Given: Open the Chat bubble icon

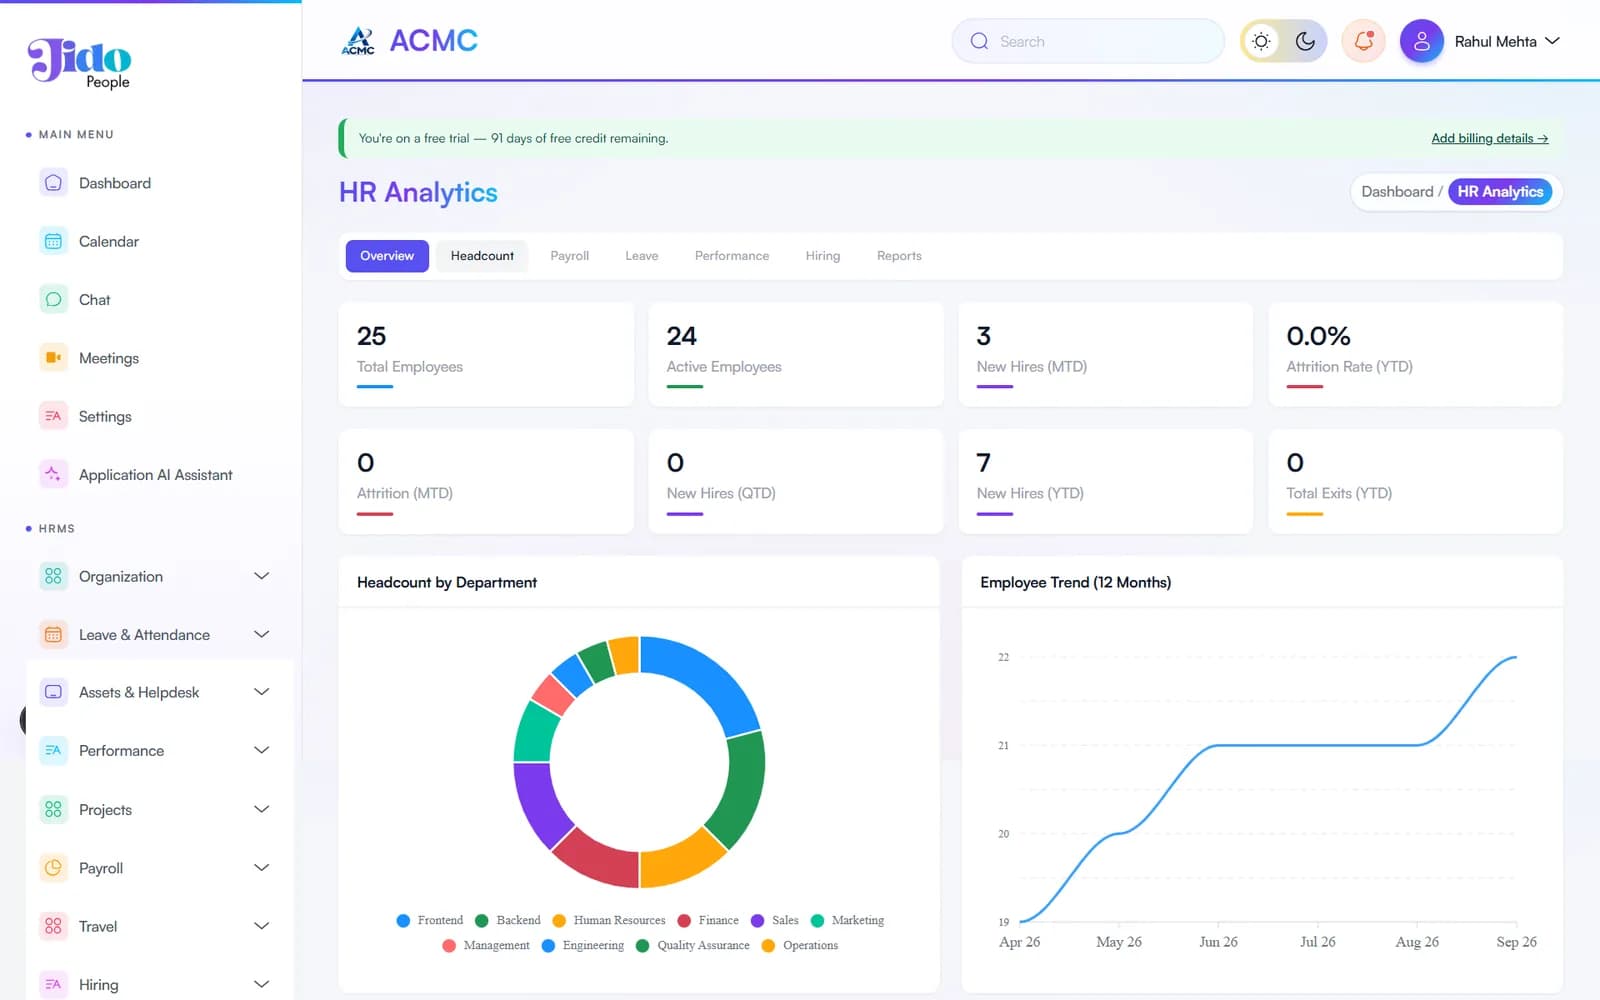Looking at the screenshot, I should (53, 299).
